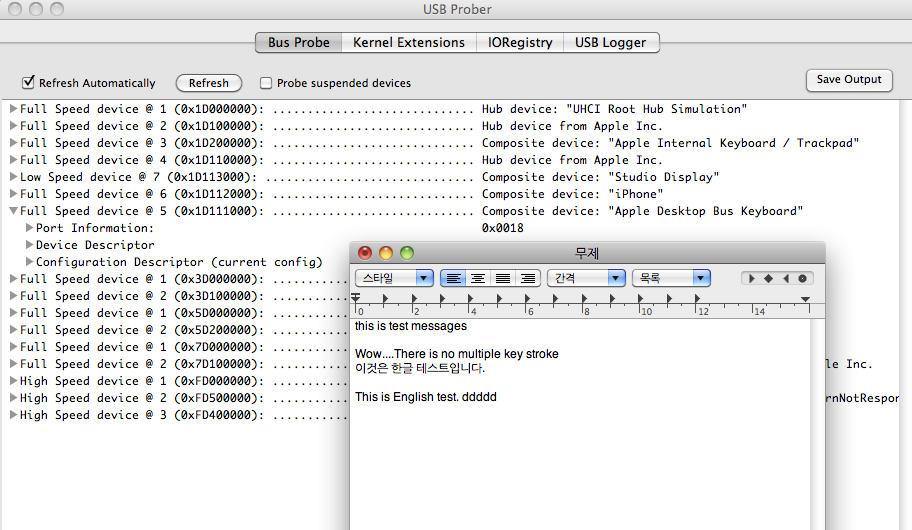Expand the device at 0x5D200000
912x530 pixels.
pos(13,330)
